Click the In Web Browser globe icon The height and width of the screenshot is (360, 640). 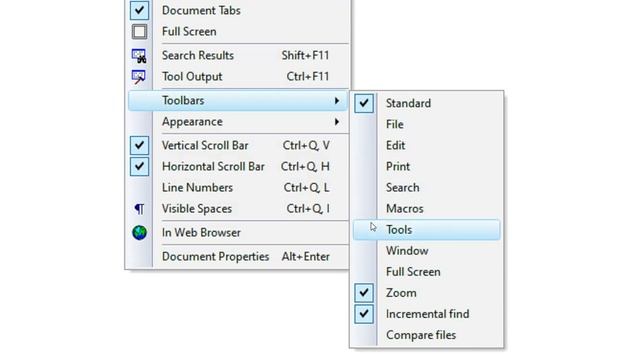(x=139, y=233)
